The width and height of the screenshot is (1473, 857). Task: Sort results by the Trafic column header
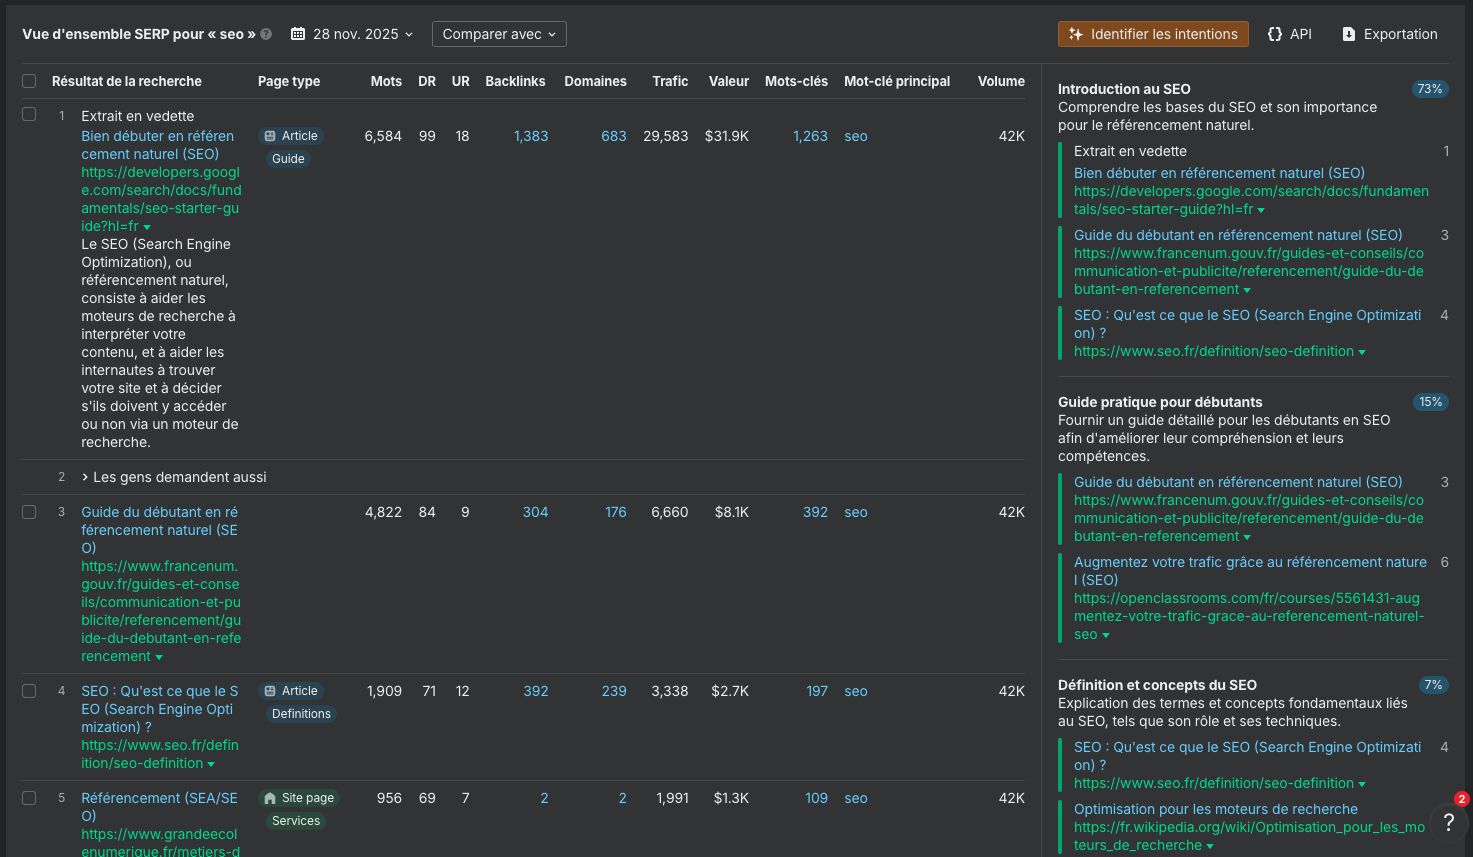(x=669, y=81)
